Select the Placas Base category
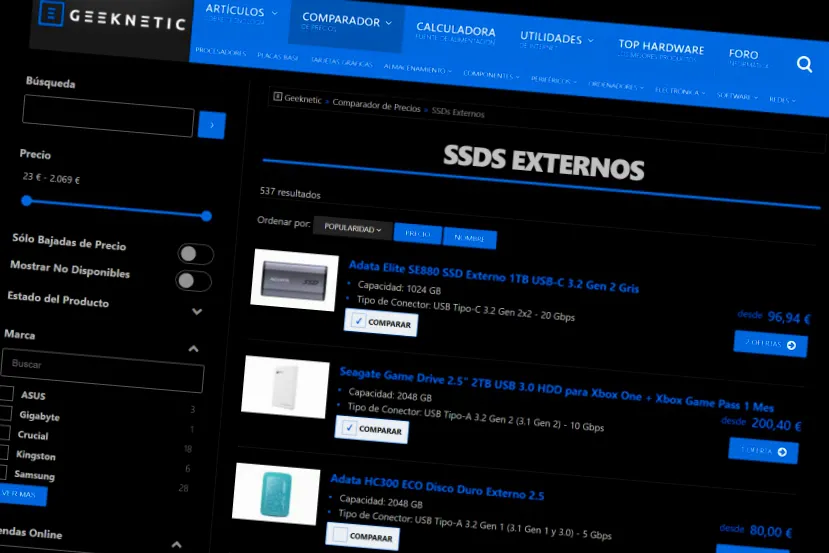 [278, 57]
